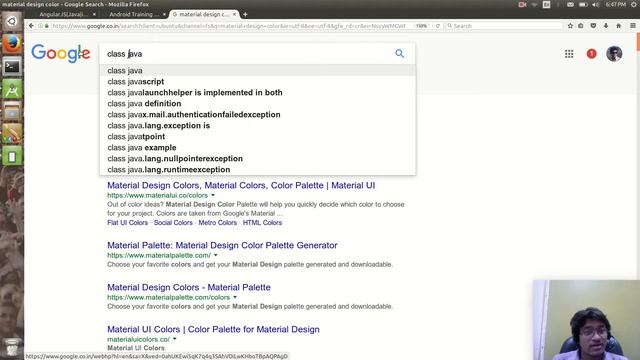Choose the 'class java definition' suggestion
Viewport: 640px width, 360px height.
[x=258, y=104]
